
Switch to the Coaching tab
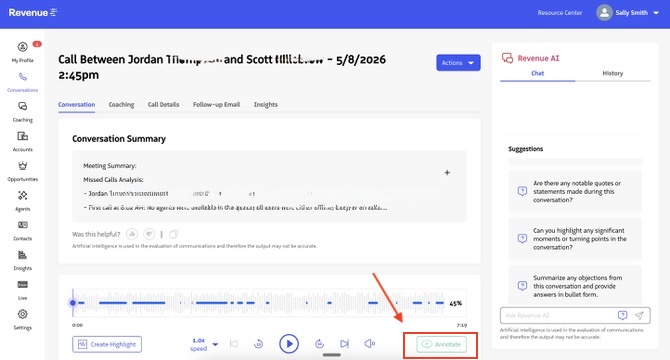pyautogui.click(x=121, y=105)
